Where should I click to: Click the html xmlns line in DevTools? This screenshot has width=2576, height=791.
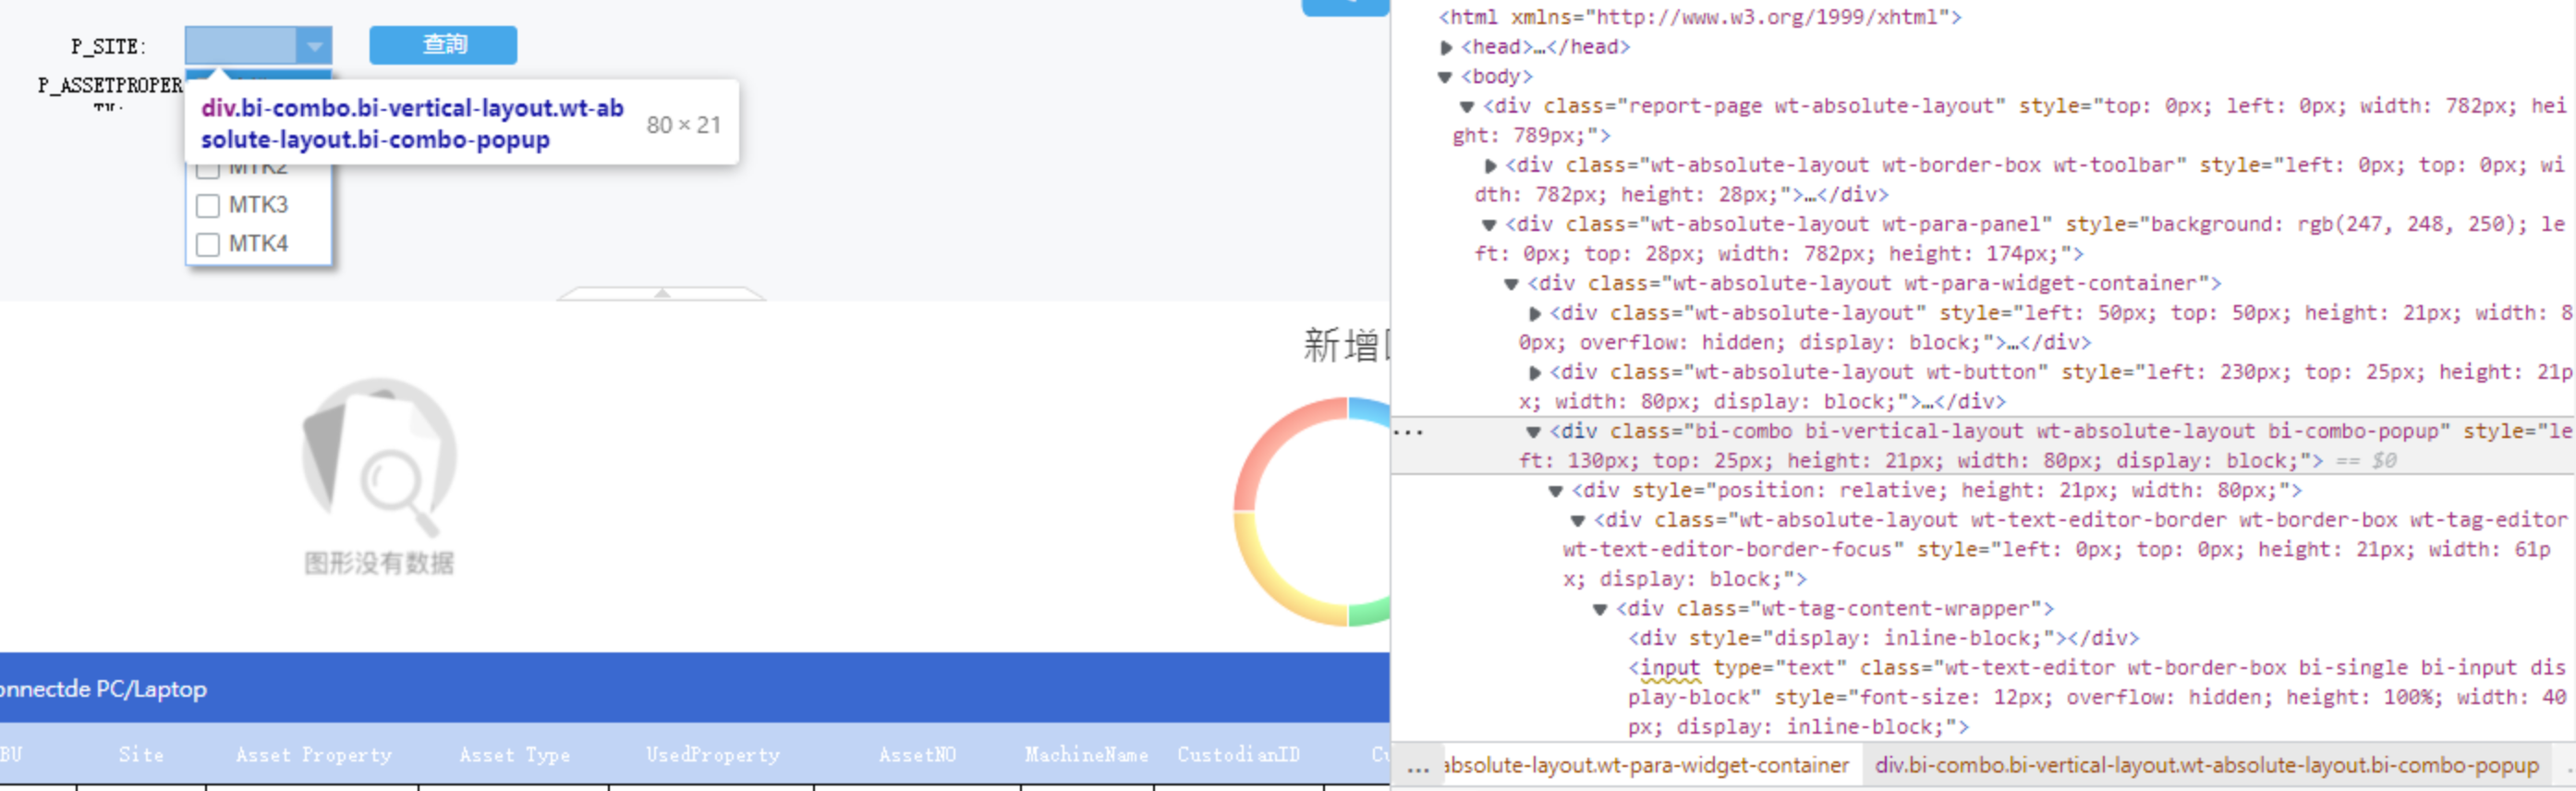click(1700, 17)
